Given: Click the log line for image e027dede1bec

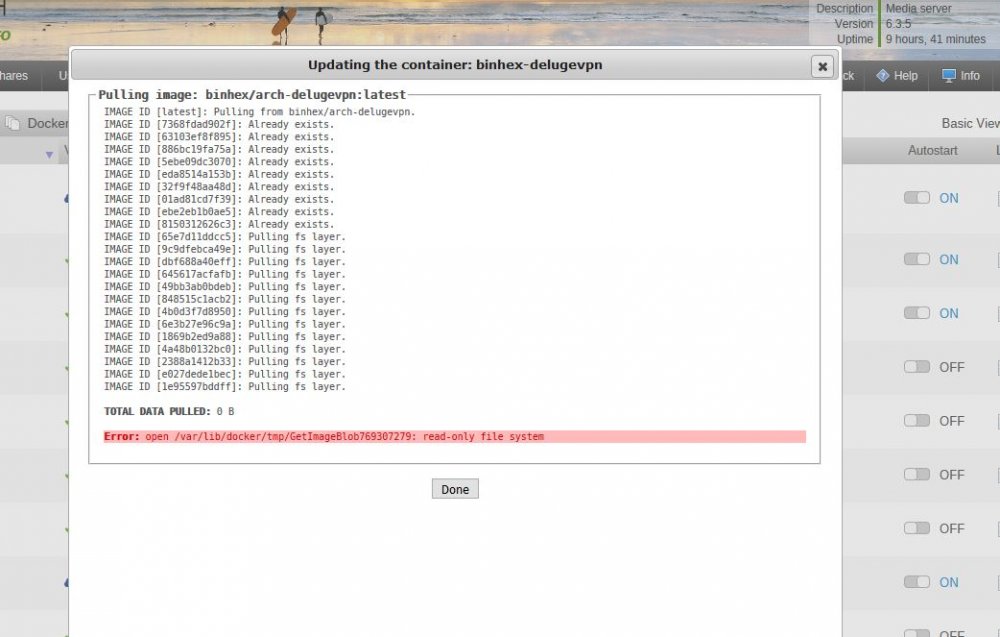Looking at the screenshot, I should click(224, 374).
